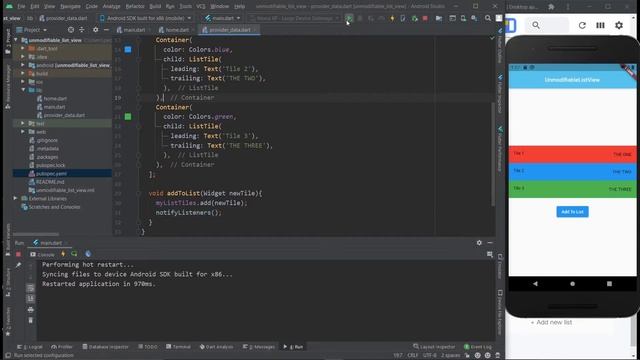Image resolution: width=640 pixels, height=360 pixels.
Task: Open Database Inspector tool window
Action: (x=105, y=347)
